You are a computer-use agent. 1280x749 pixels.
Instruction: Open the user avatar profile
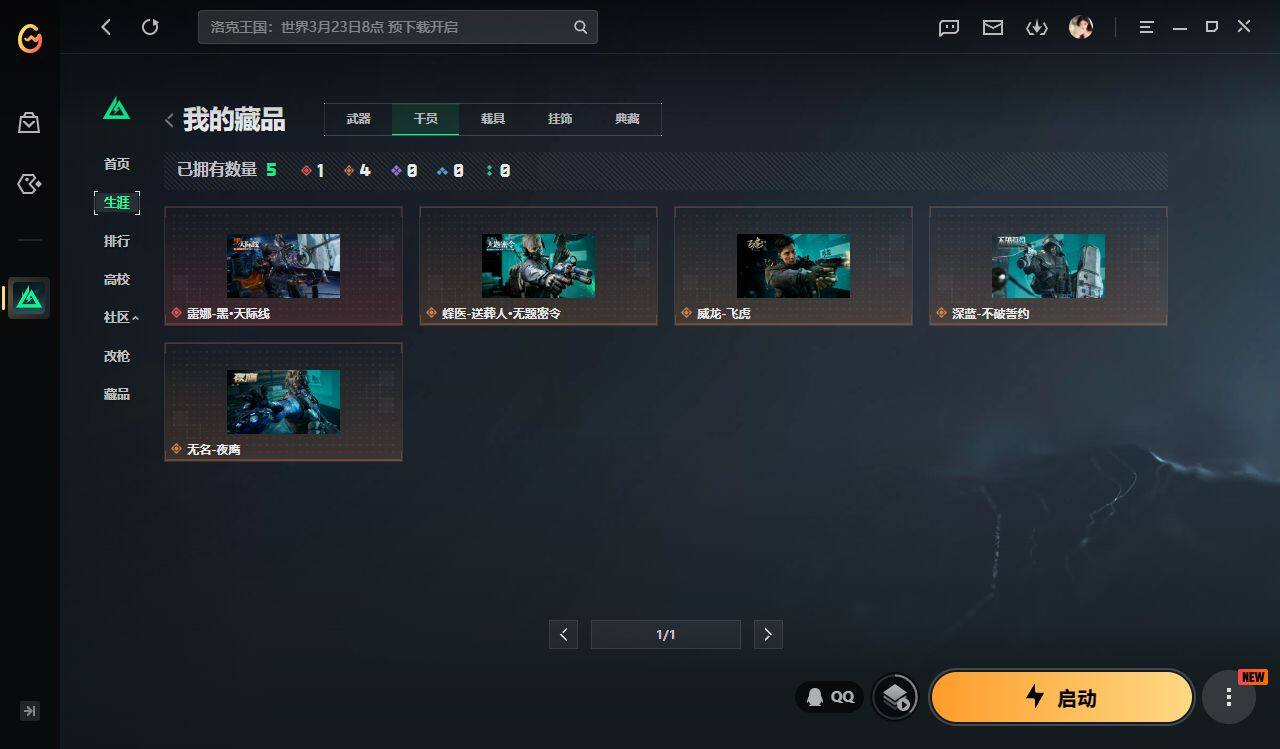pos(1081,27)
